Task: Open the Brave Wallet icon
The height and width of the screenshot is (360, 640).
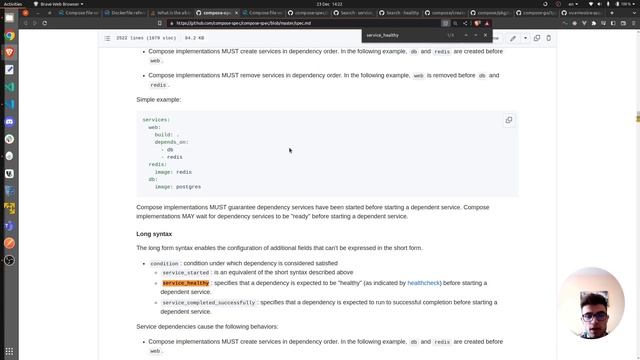Action: coord(623,23)
